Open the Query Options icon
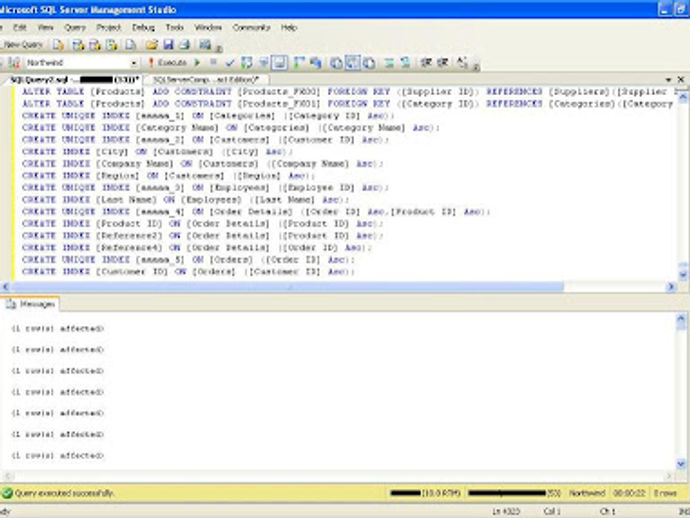This screenshot has width=690, height=518. (264, 63)
